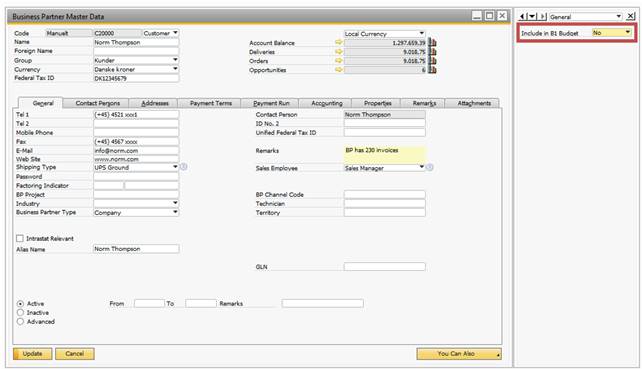Image resolution: width=642 pixels, height=369 pixels.
Task: Open Include in B1 Budget dropdown
Action: (613, 32)
